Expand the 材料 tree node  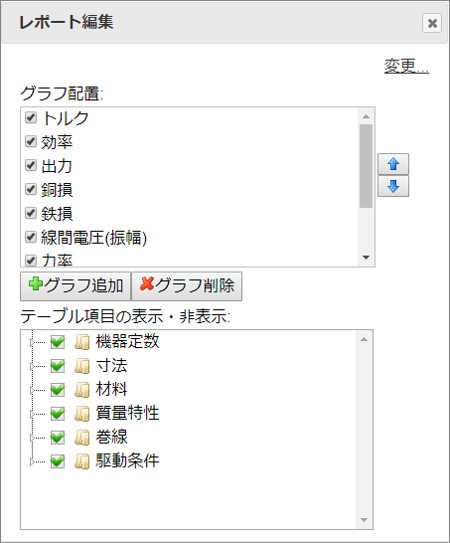click(x=32, y=390)
